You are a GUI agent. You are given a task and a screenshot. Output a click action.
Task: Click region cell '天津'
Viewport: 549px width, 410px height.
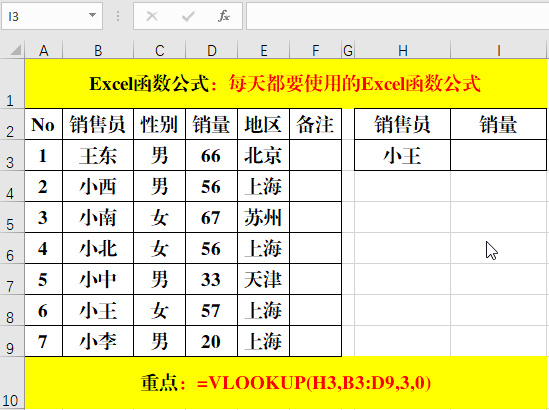[264, 279]
